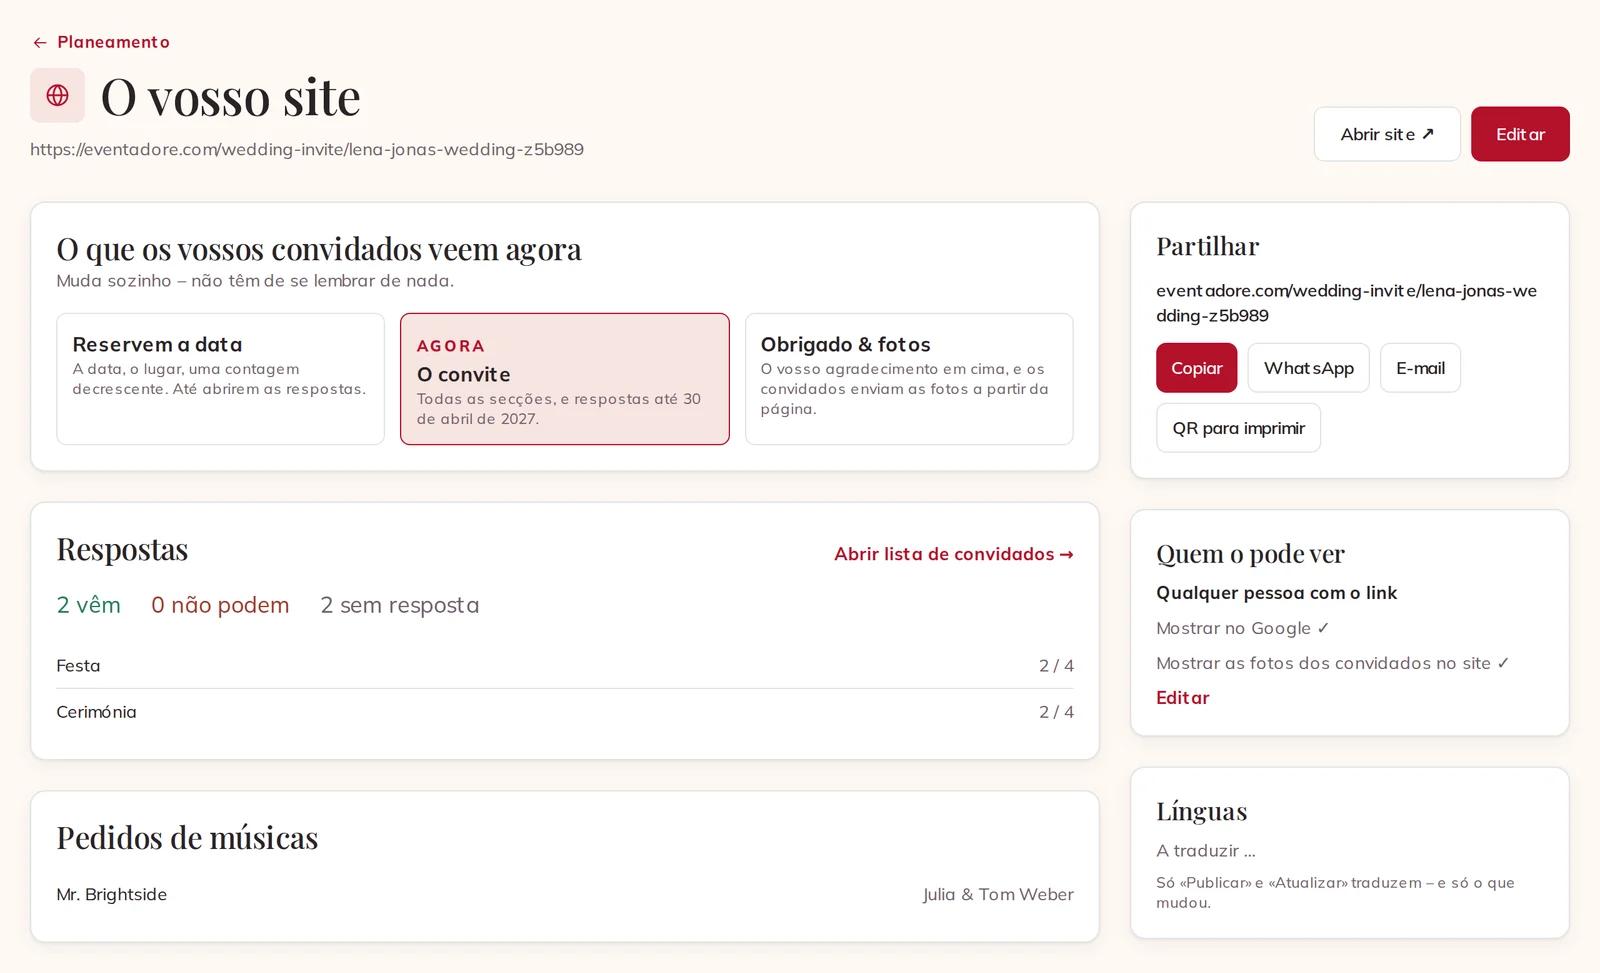Click the Cerimónia row
The width and height of the screenshot is (1600, 973).
coord(565,712)
